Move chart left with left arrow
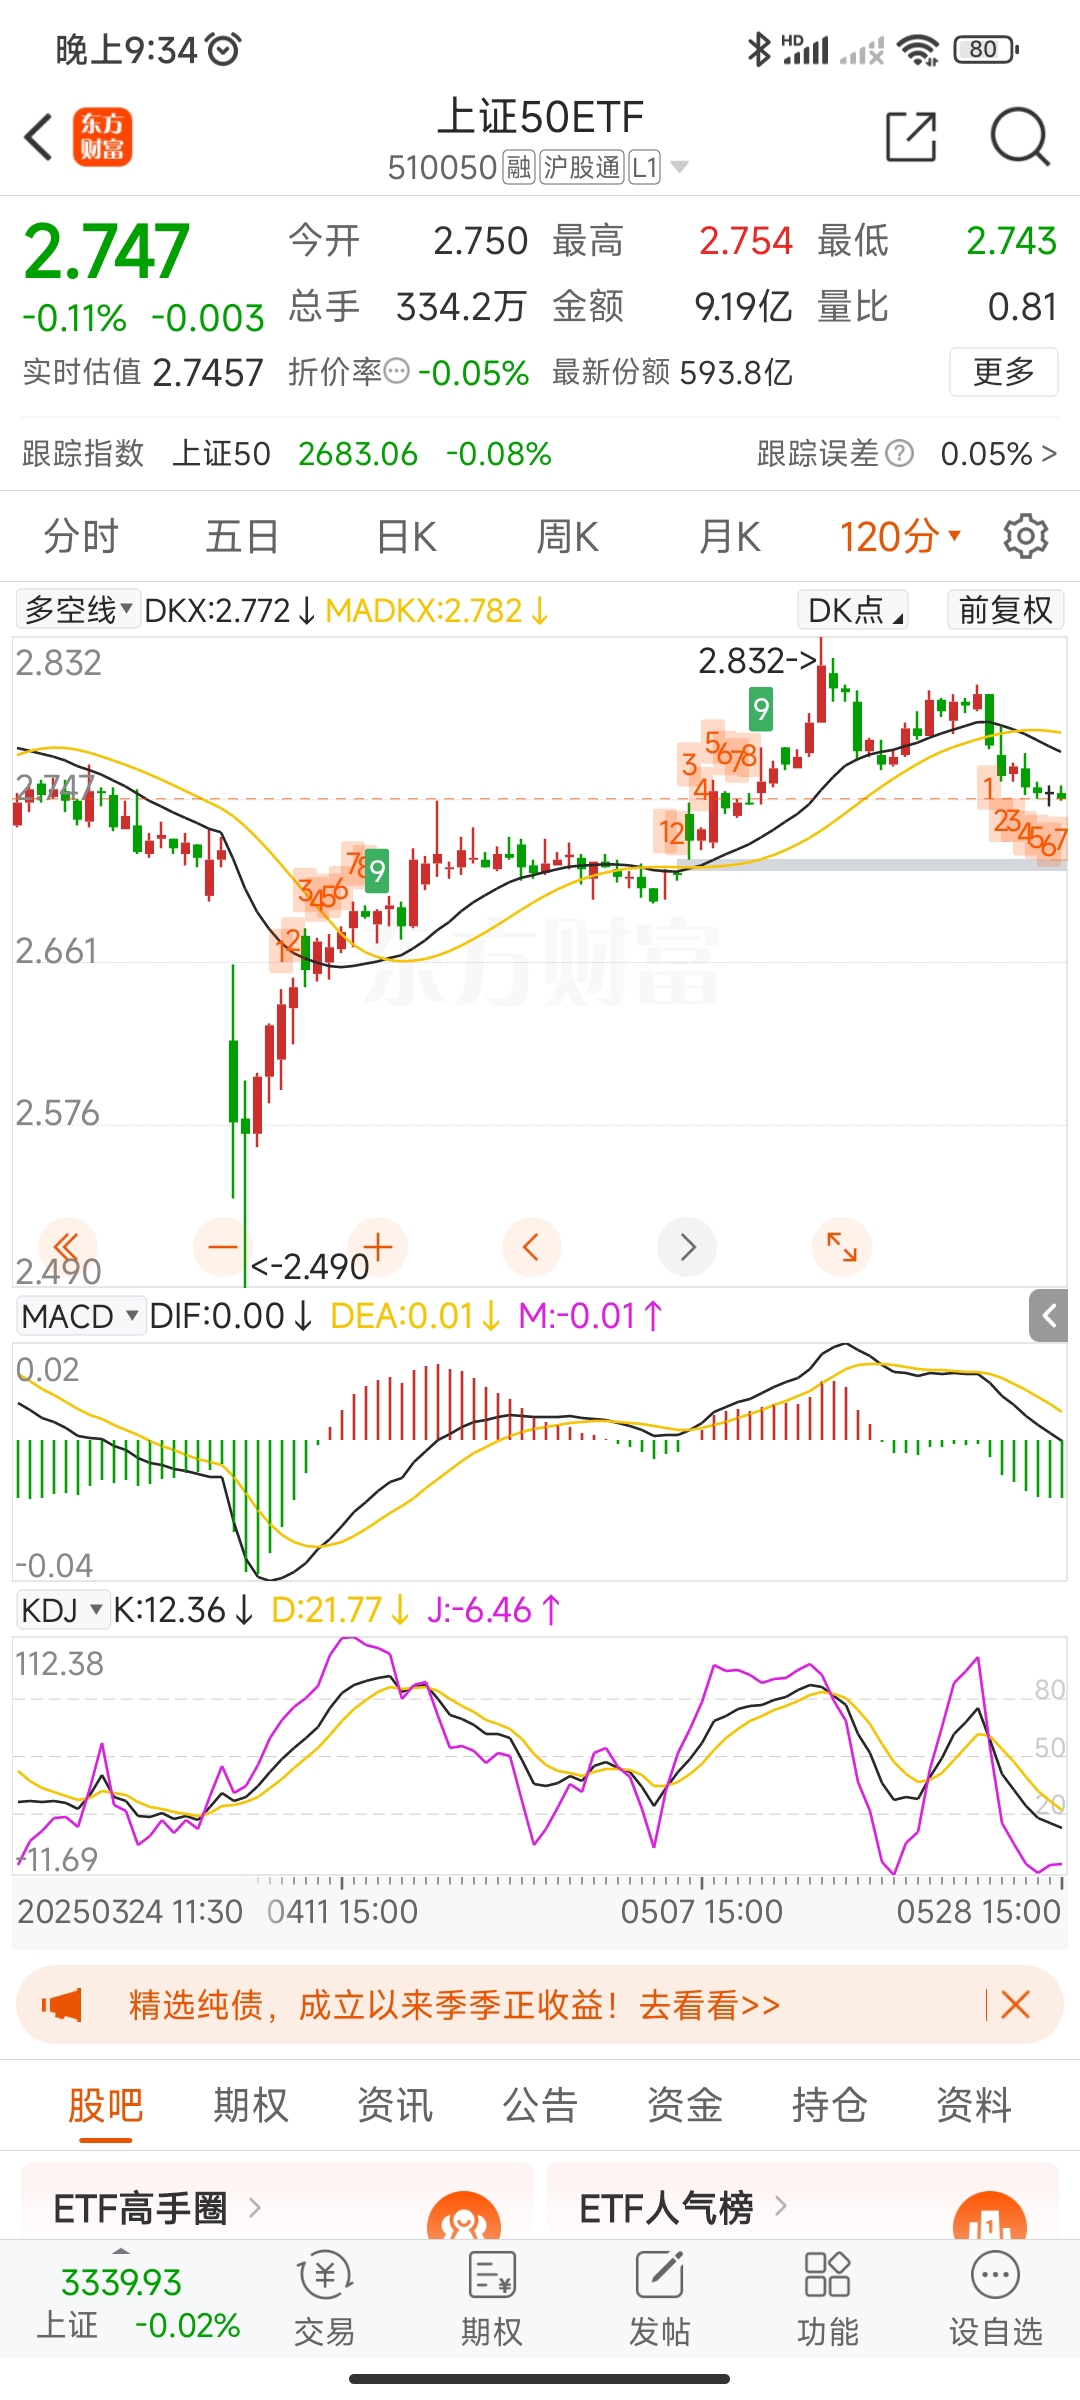Image resolution: width=1080 pixels, height=2400 pixels. (x=531, y=1247)
